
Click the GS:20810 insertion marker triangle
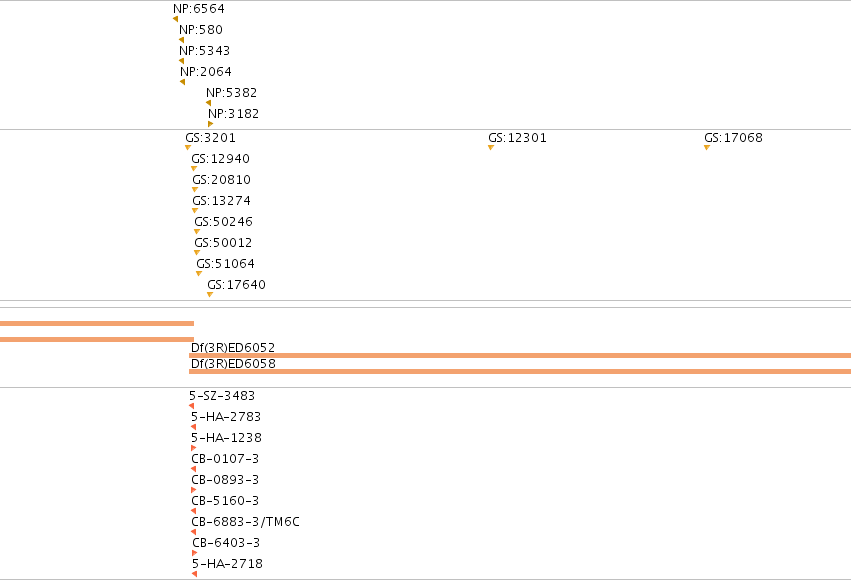pos(195,190)
